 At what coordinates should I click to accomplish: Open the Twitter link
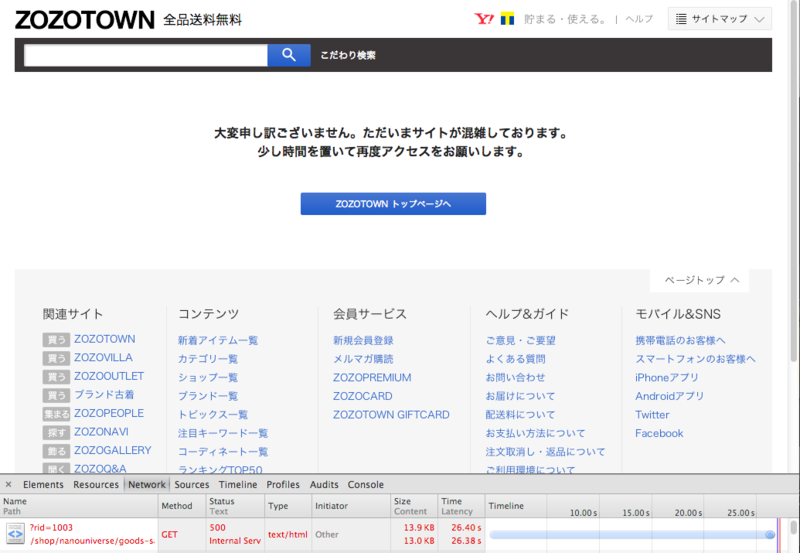tap(652, 415)
